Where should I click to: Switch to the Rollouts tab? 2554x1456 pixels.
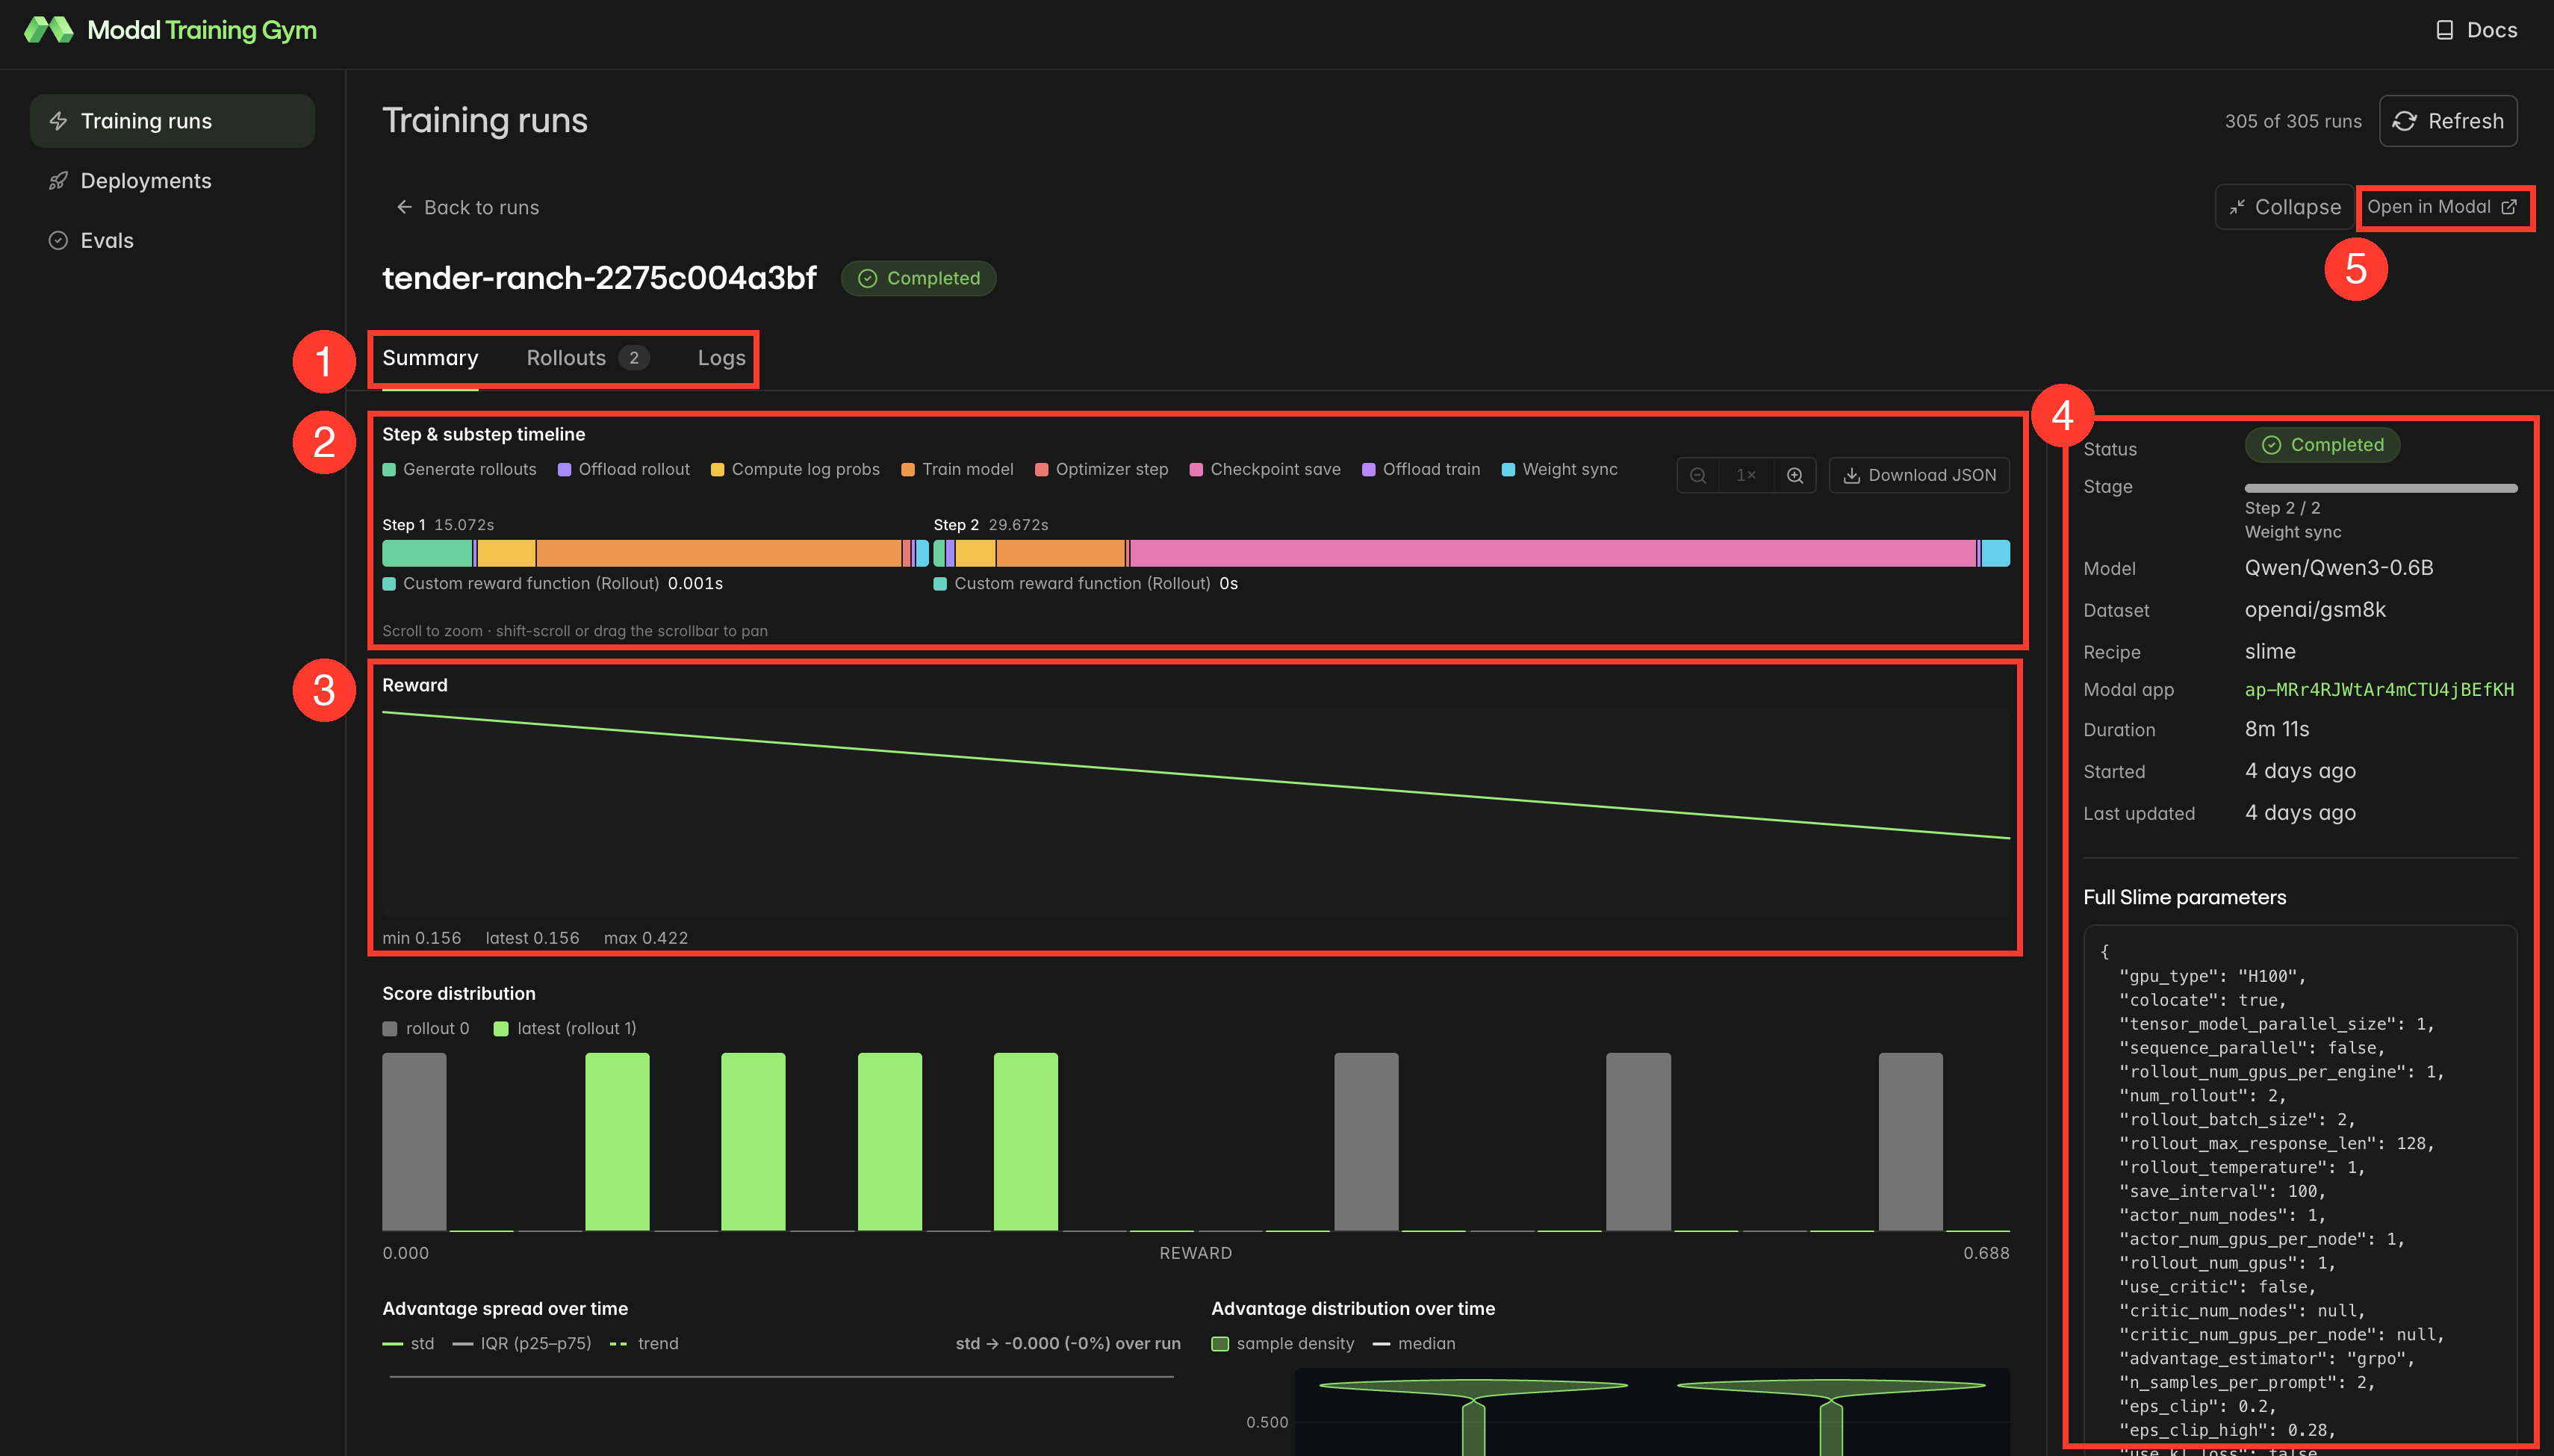(x=587, y=358)
